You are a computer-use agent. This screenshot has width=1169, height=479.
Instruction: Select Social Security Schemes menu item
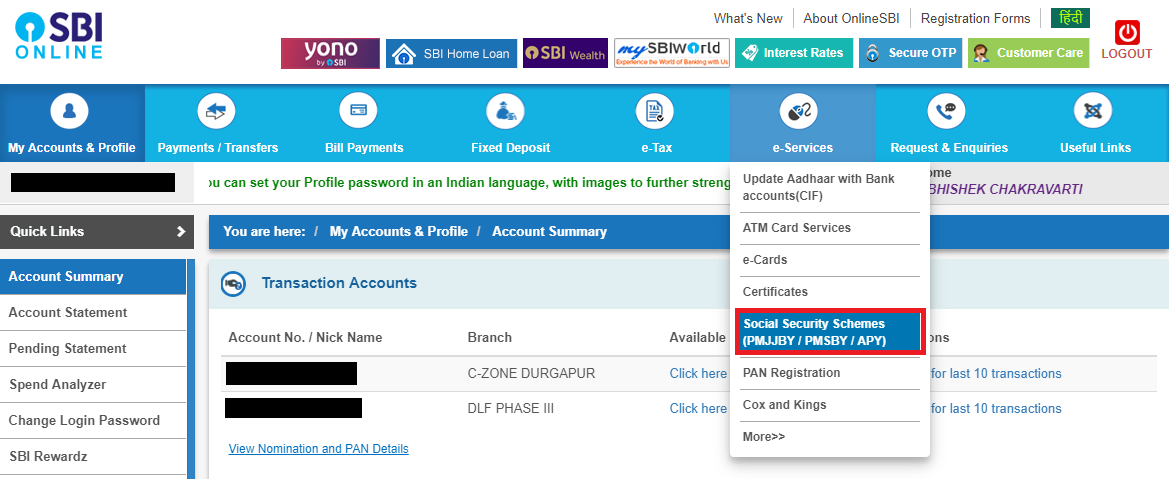[x=830, y=332]
